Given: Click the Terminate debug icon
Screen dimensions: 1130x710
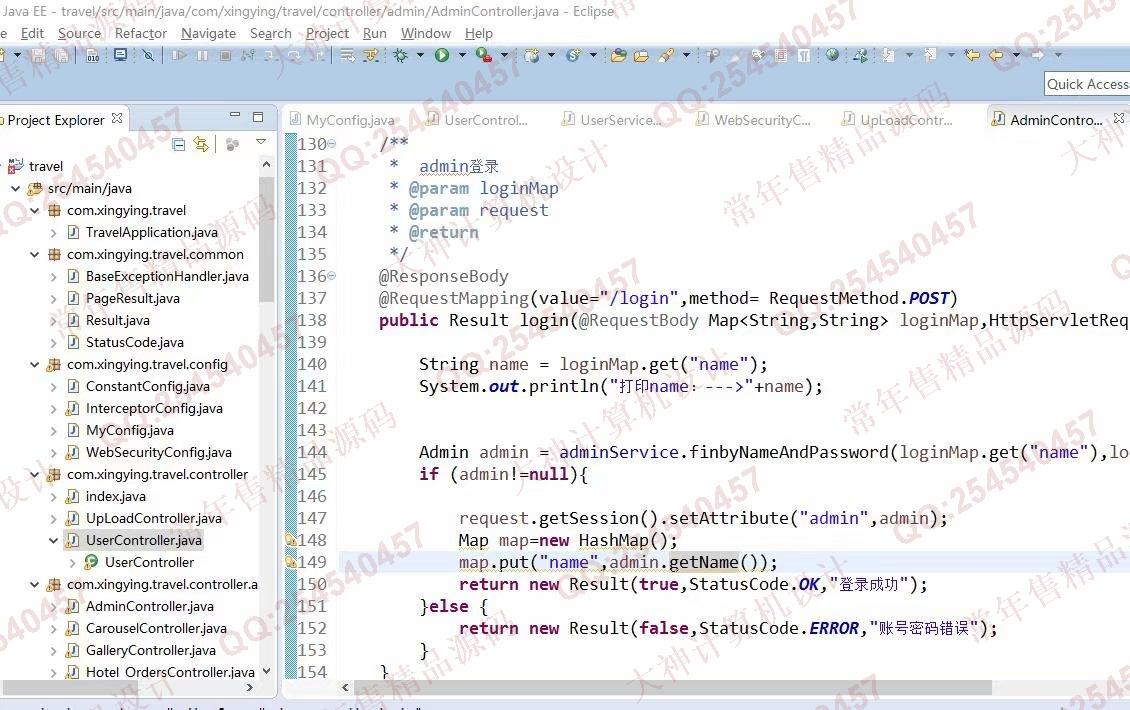Looking at the screenshot, I should [225, 55].
